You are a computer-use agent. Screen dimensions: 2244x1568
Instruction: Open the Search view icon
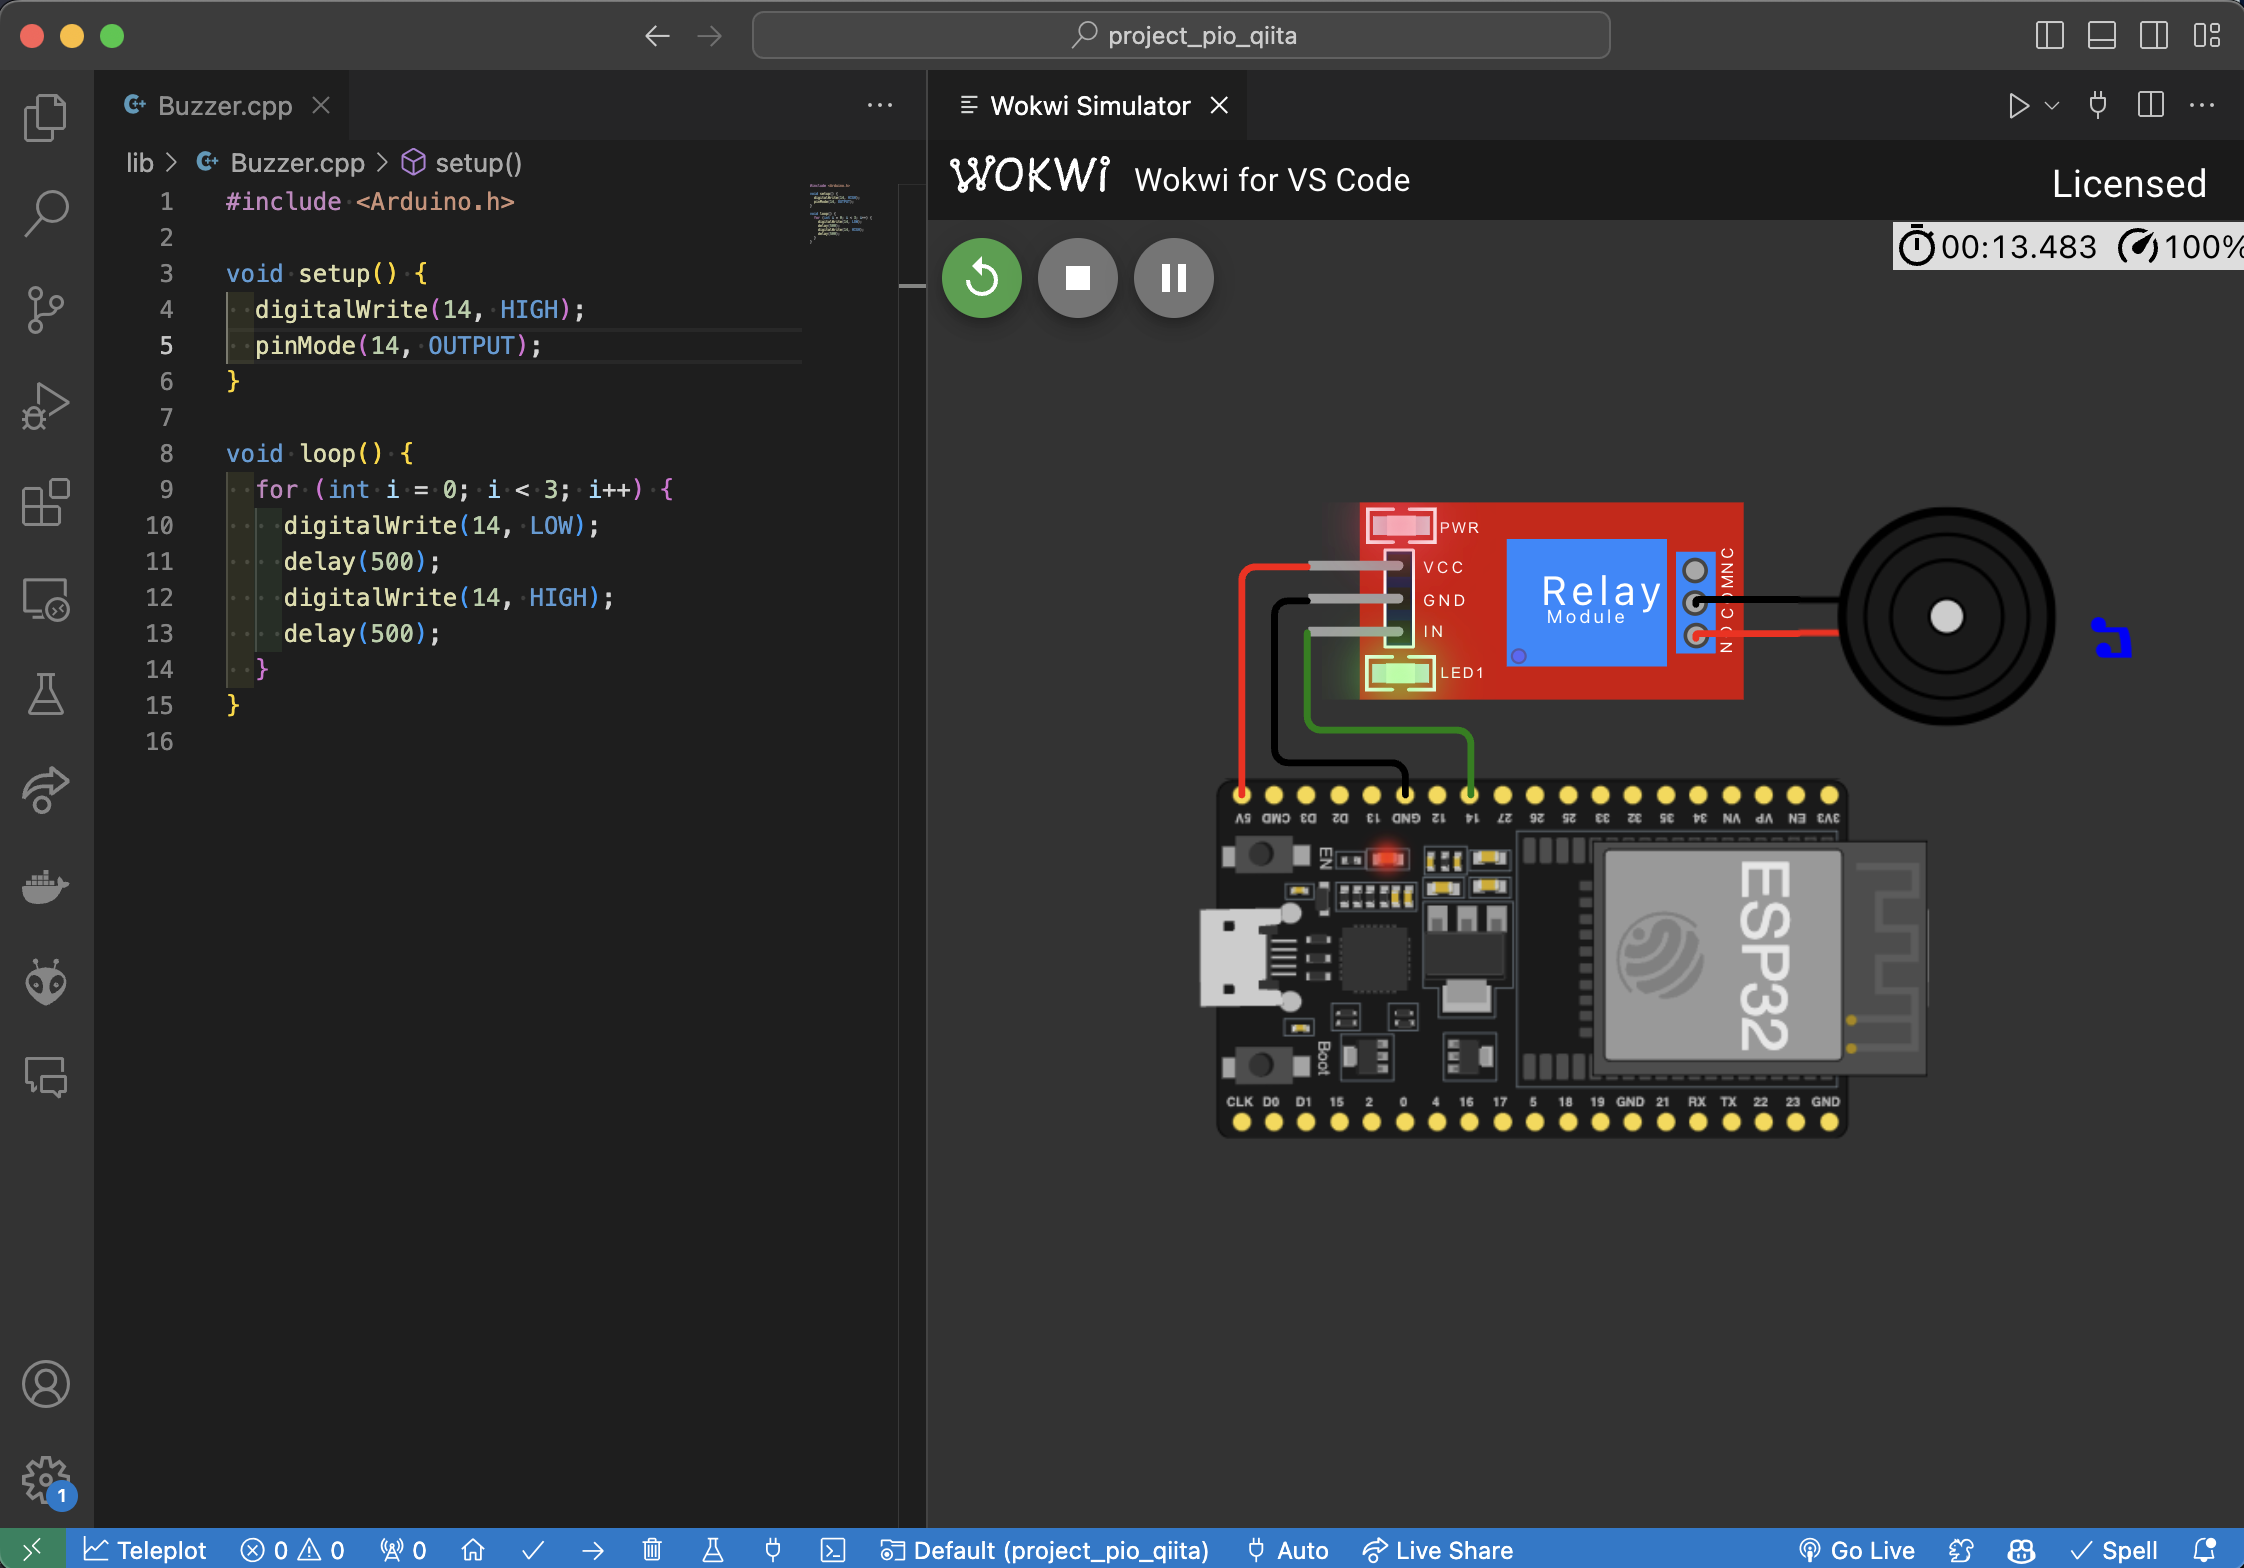(46, 213)
